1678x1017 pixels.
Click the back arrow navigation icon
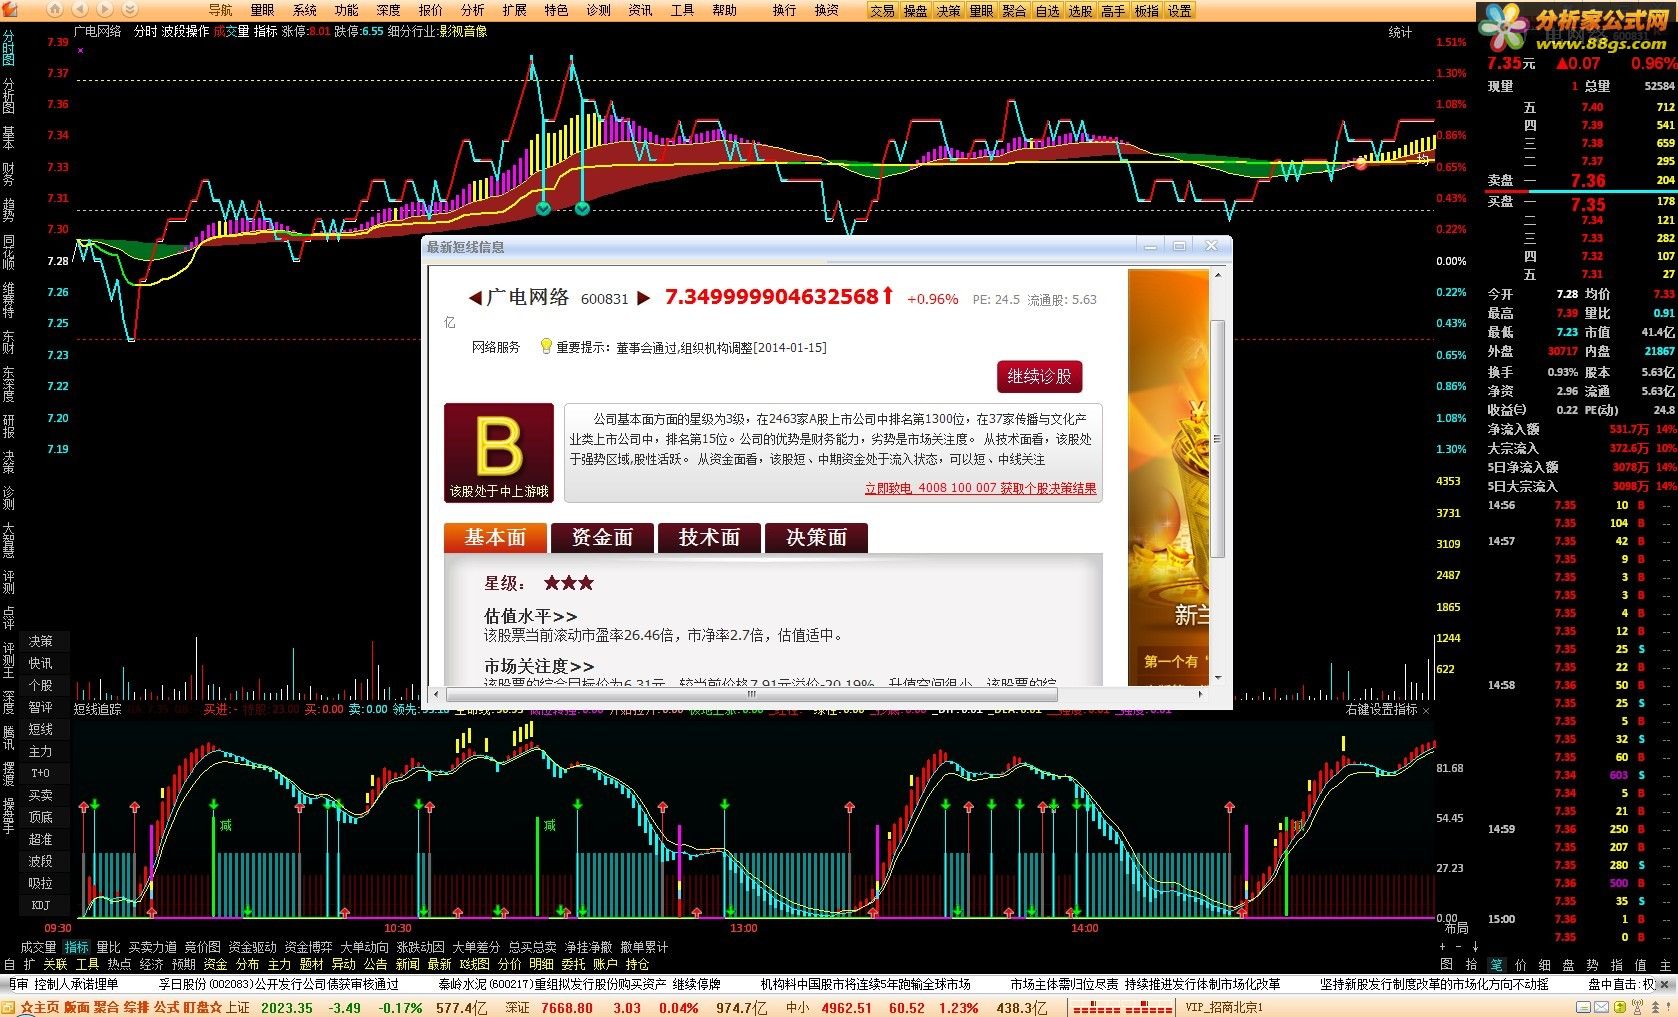(79, 10)
